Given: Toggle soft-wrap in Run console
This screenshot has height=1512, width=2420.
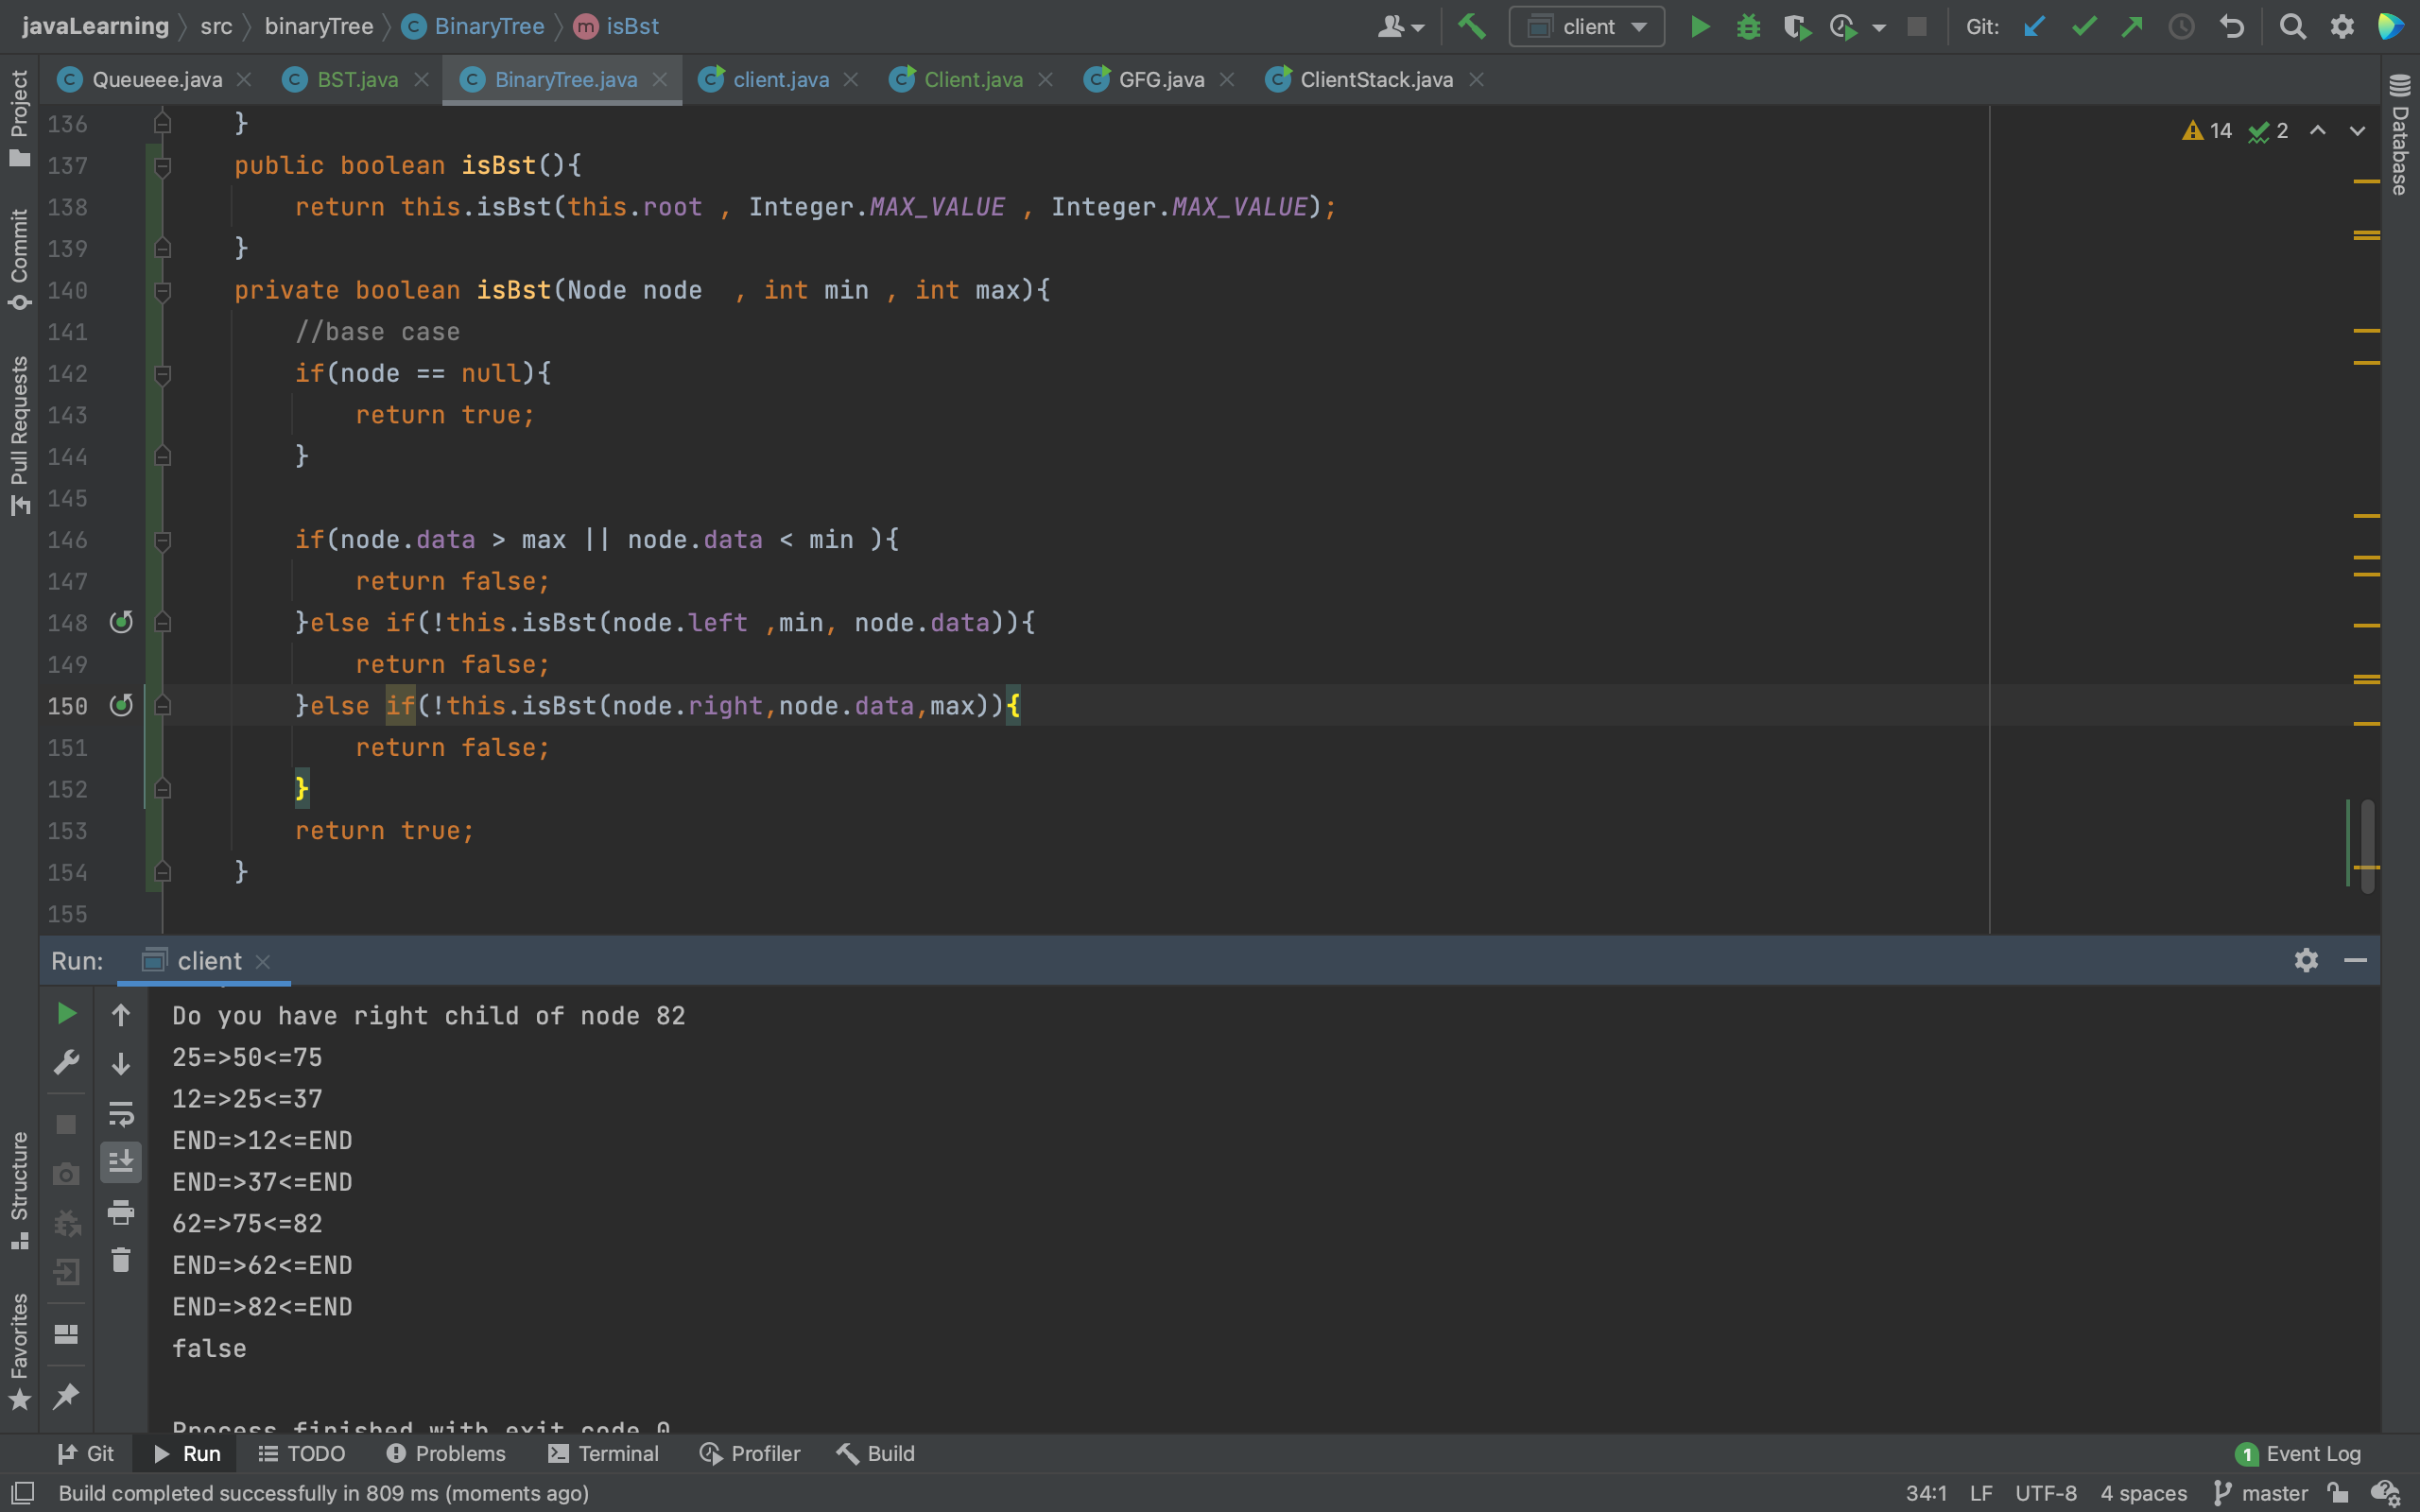Looking at the screenshot, I should (x=121, y=1113).
